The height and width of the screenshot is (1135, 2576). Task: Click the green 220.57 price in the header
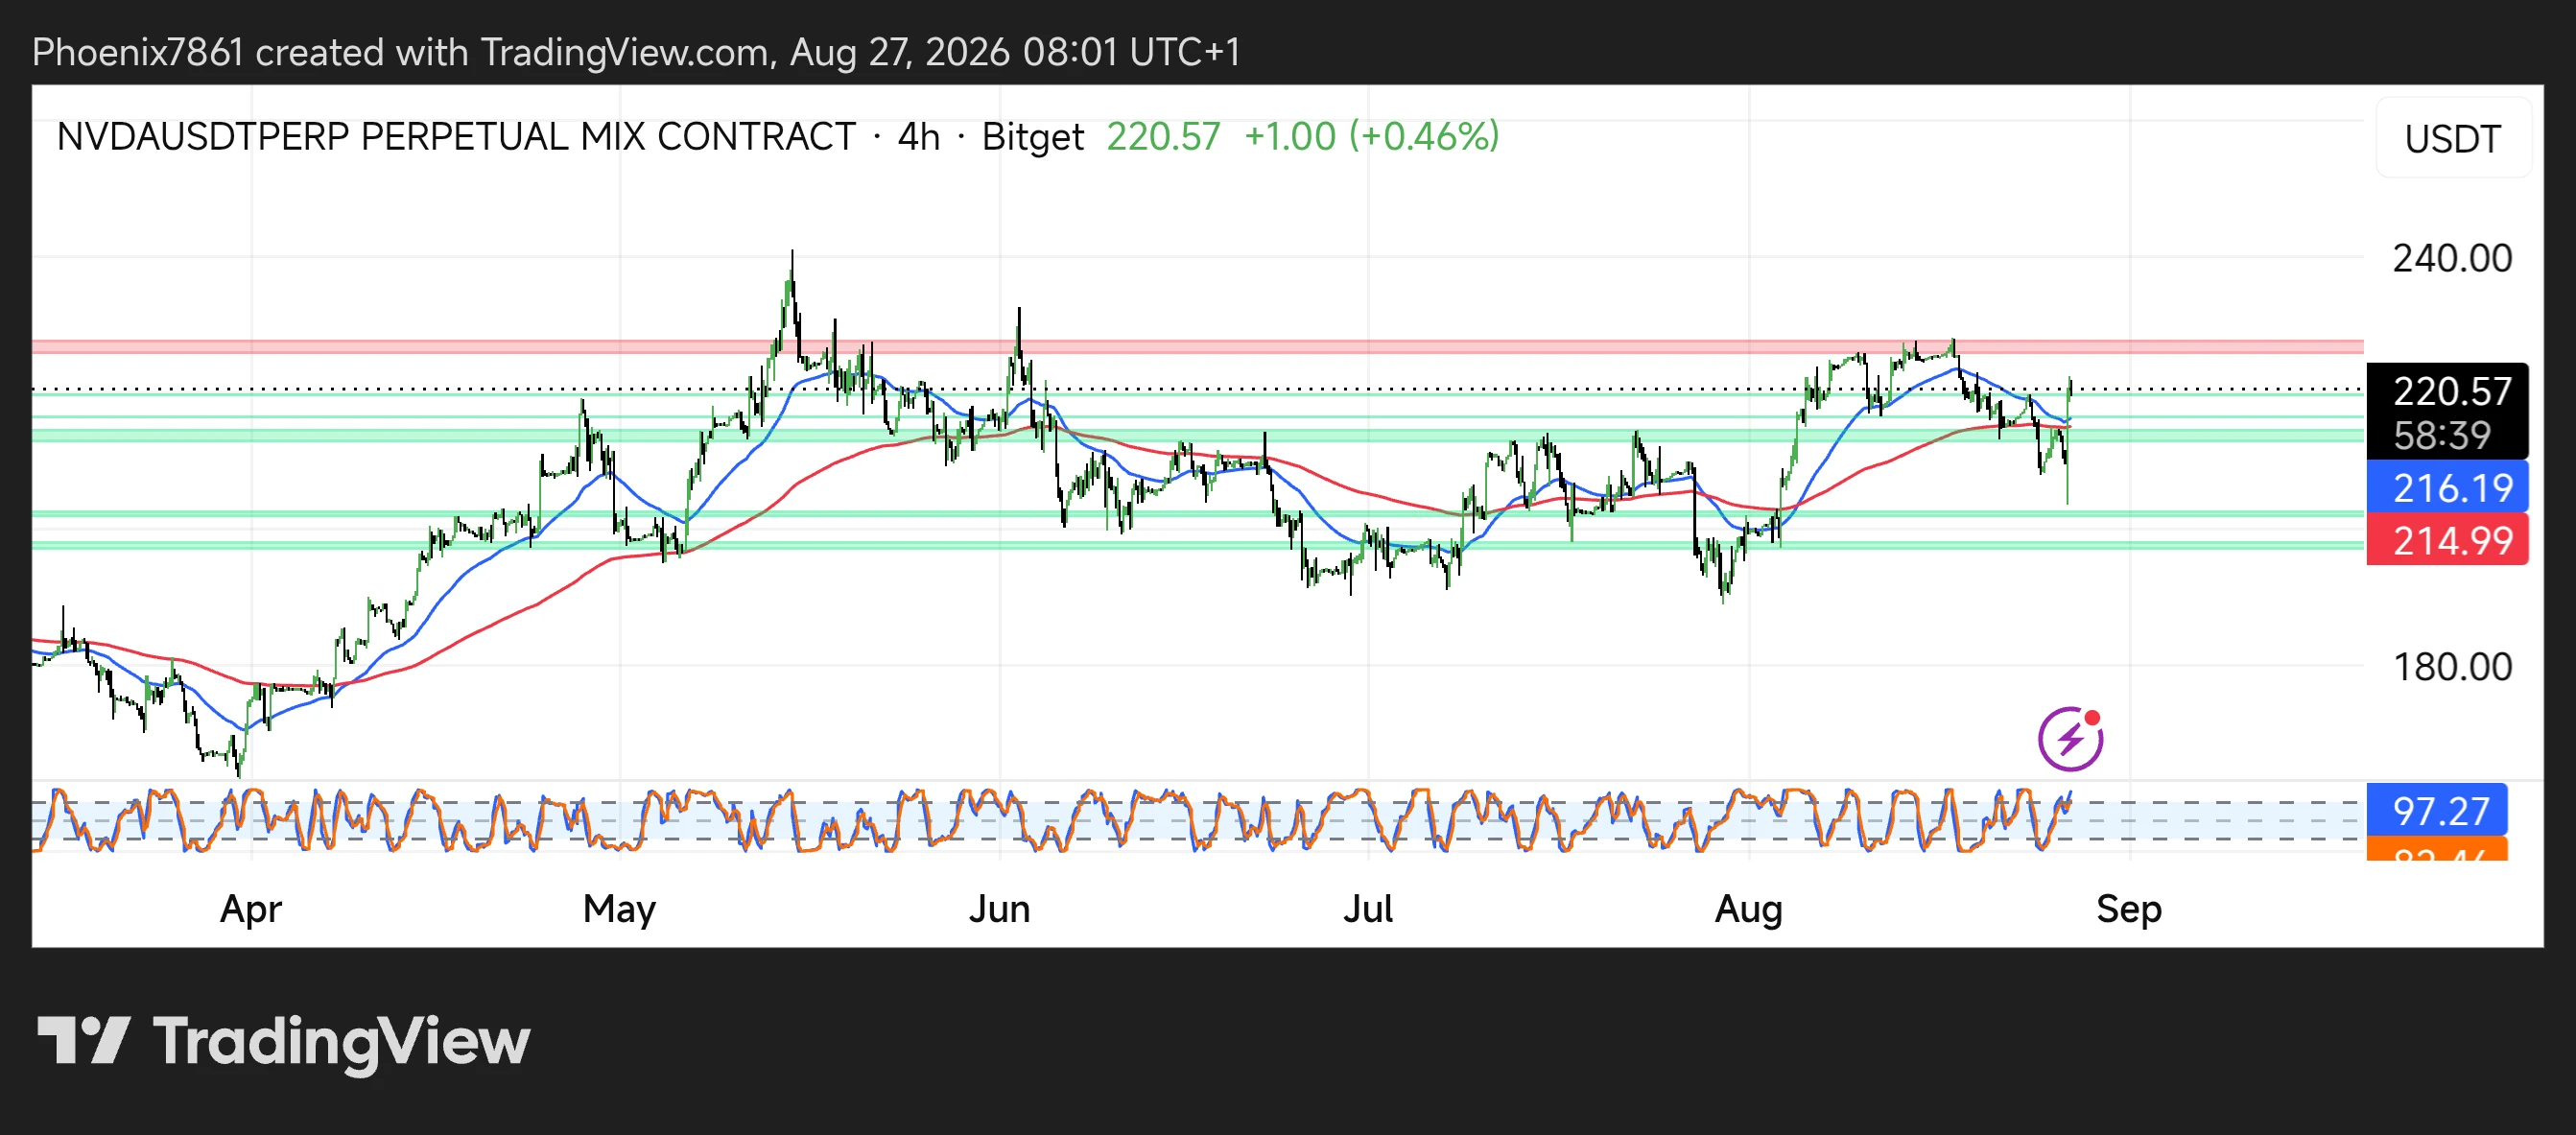1163,136
